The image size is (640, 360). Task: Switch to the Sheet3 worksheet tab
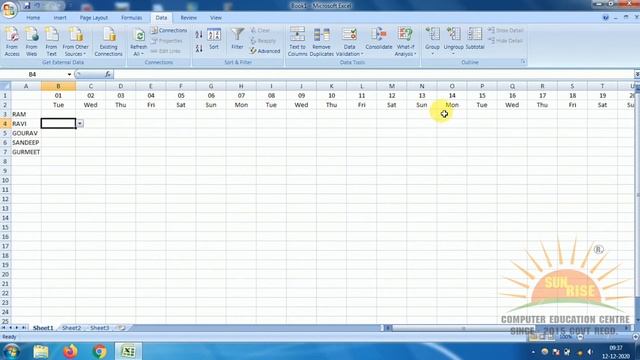pos(100,328)
